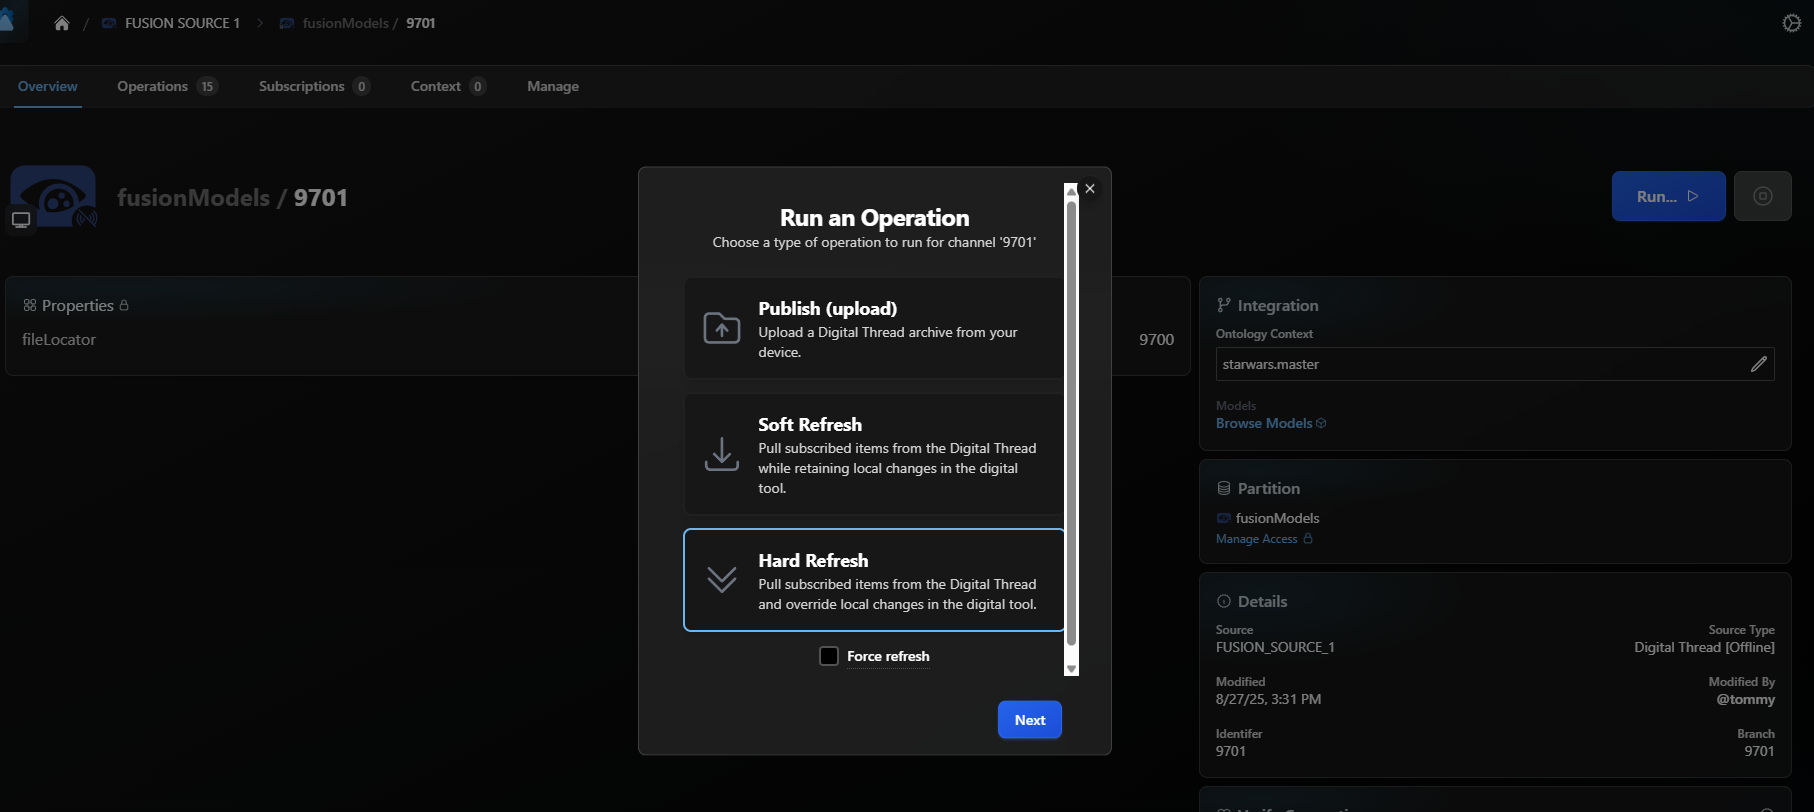Follow the Browse Models link
1814x812 pixels.
tap(1264, 423)
